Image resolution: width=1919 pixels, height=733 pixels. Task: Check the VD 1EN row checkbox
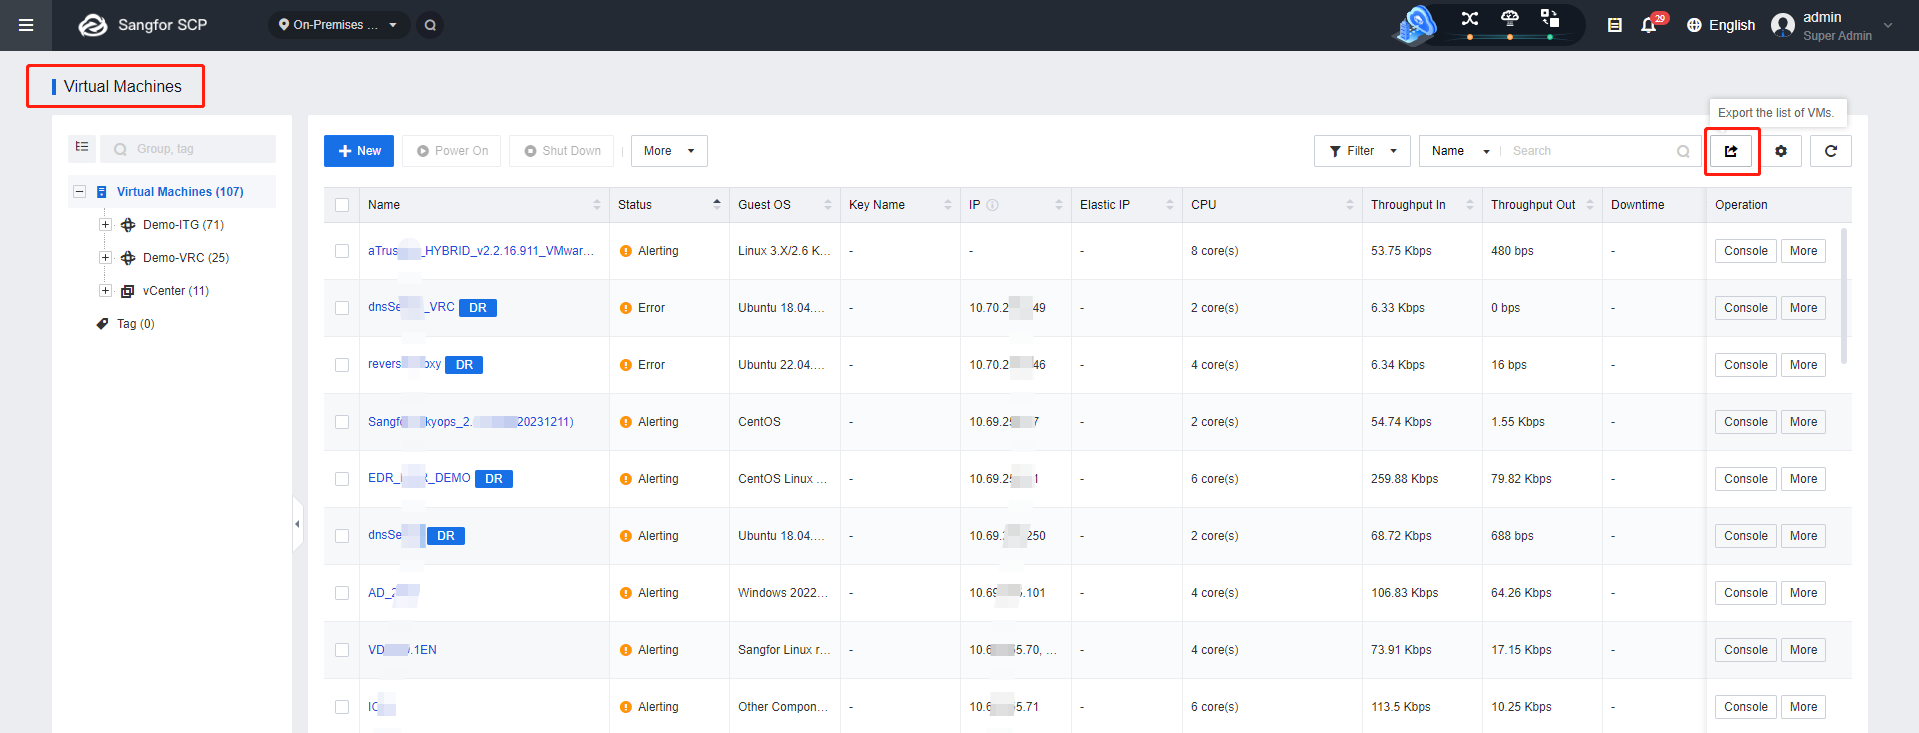click(x=342, y=650)
